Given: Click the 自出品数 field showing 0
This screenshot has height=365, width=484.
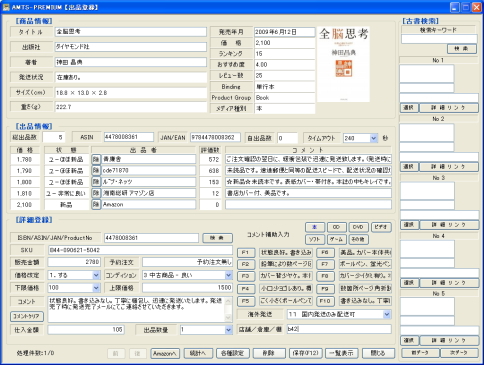Looking at the screenshot, I should pos(287,138).
